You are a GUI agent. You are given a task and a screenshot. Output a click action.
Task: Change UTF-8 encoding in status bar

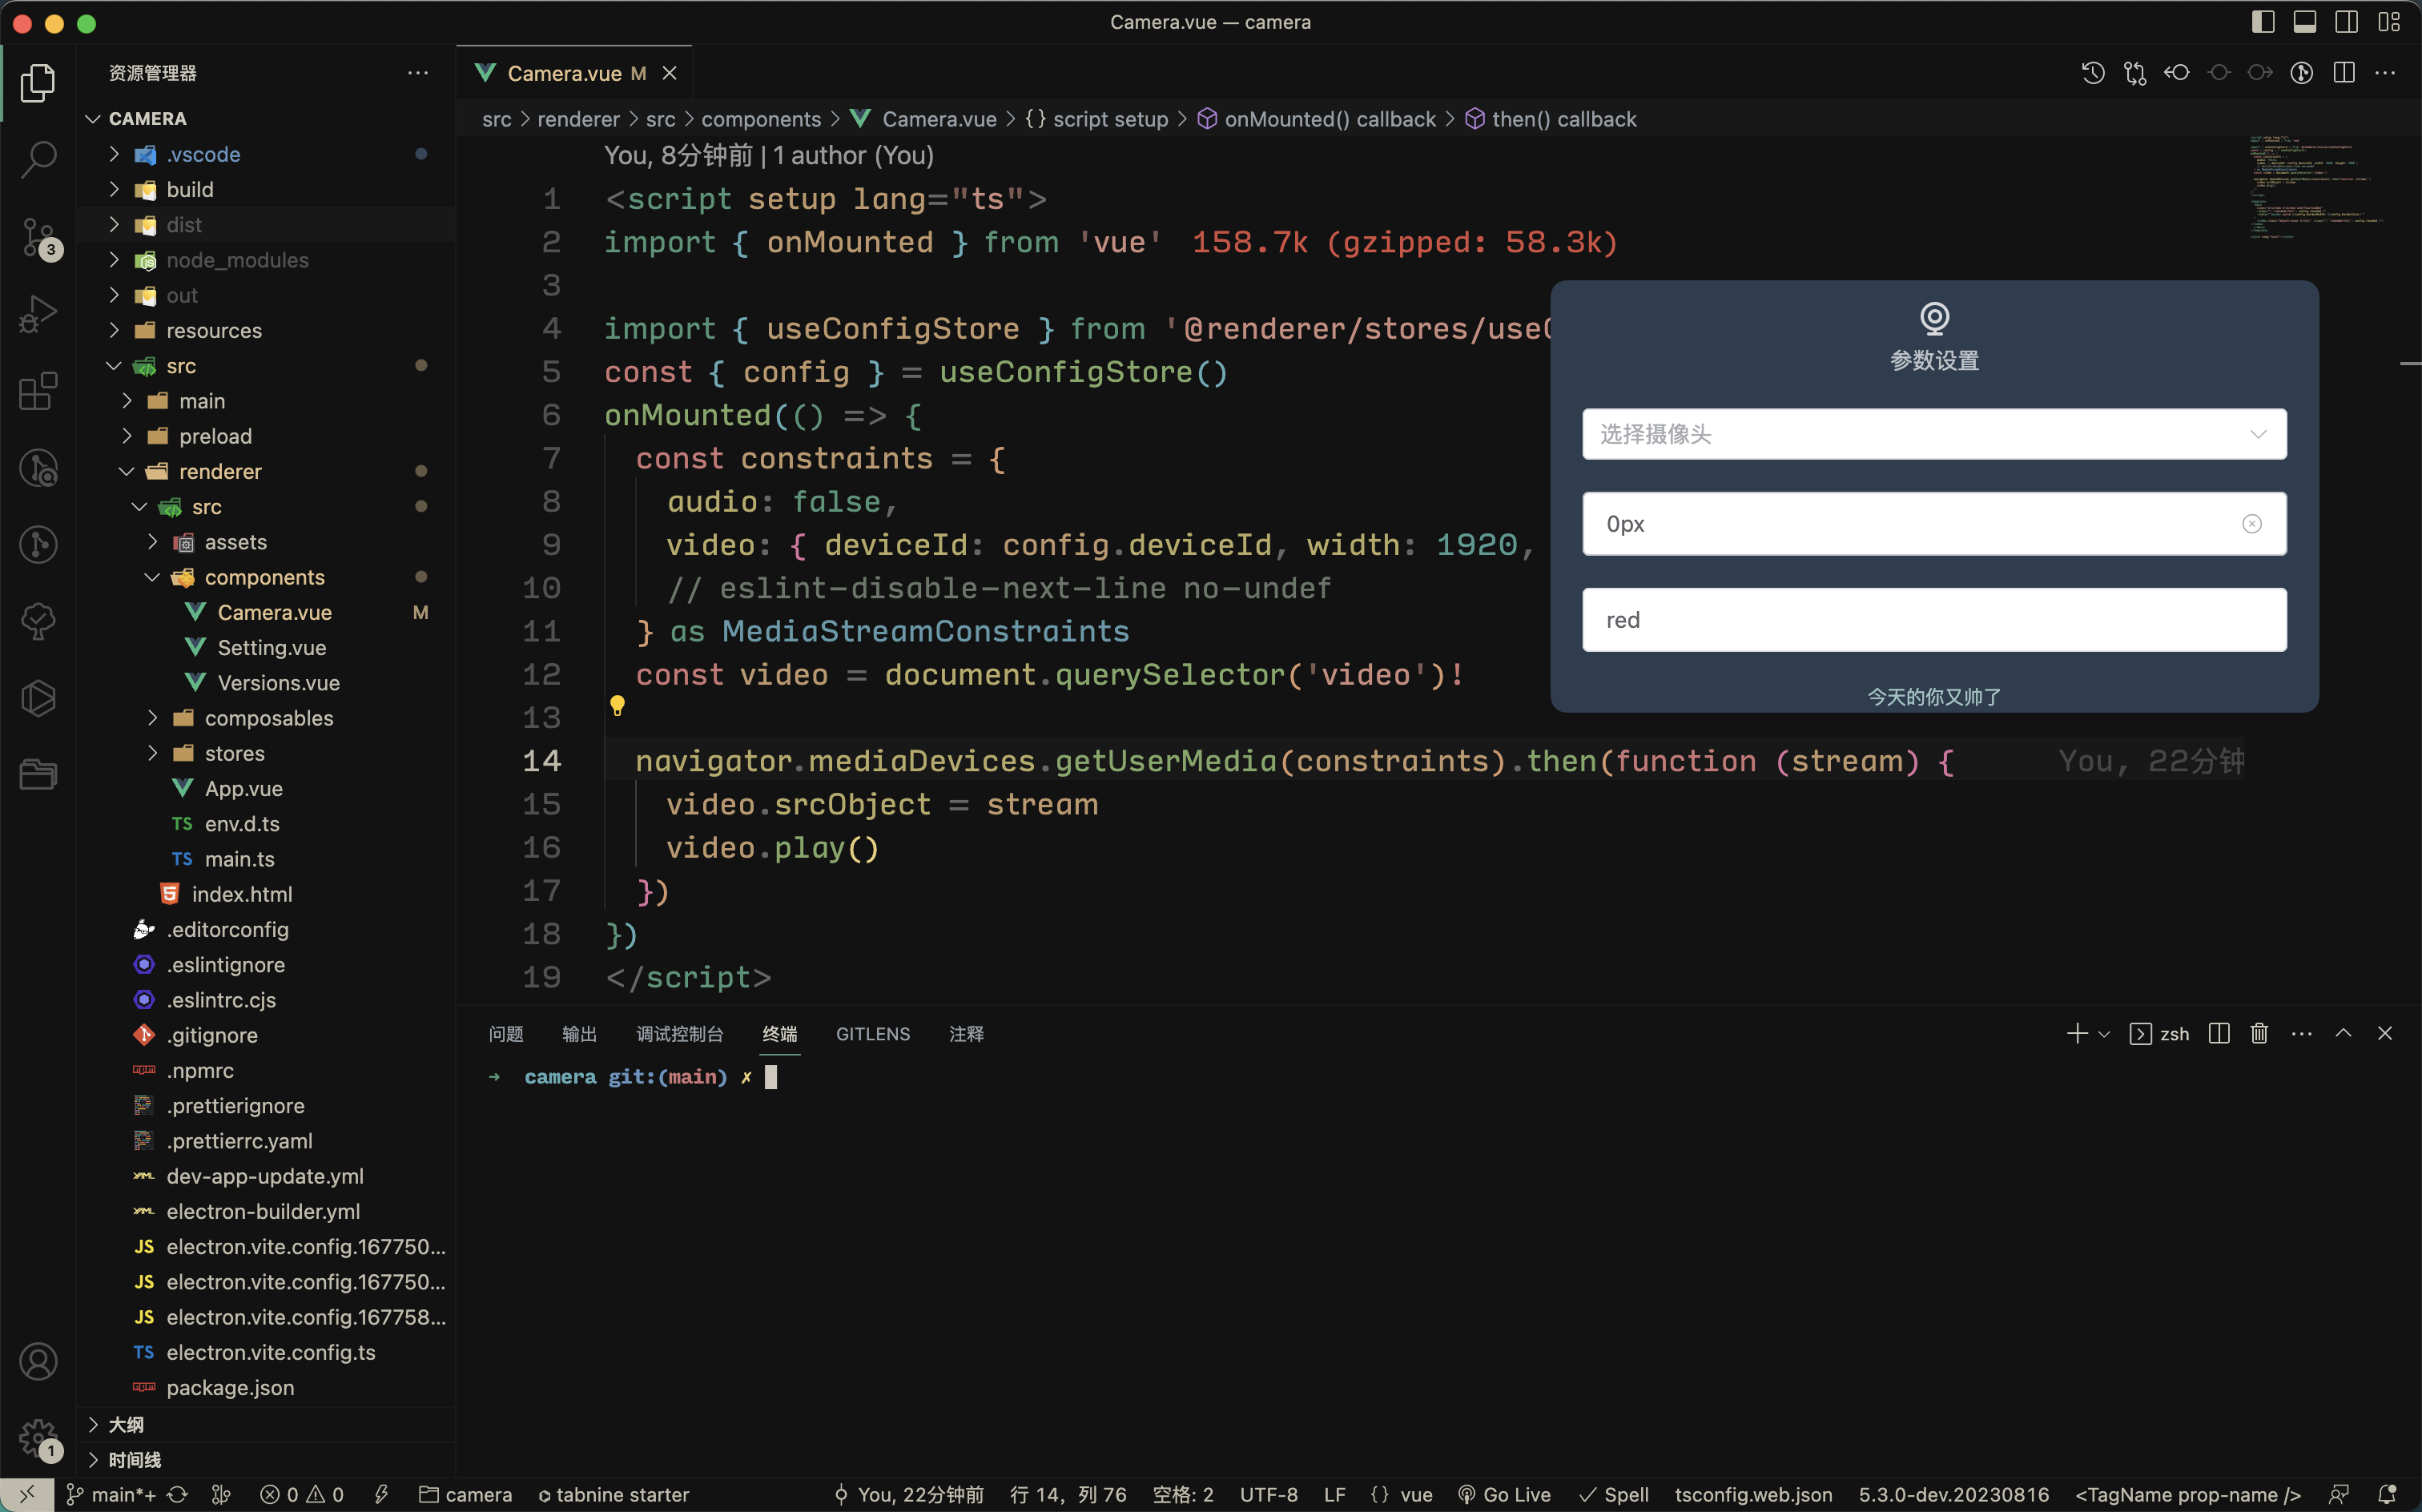(1268, 1494)
